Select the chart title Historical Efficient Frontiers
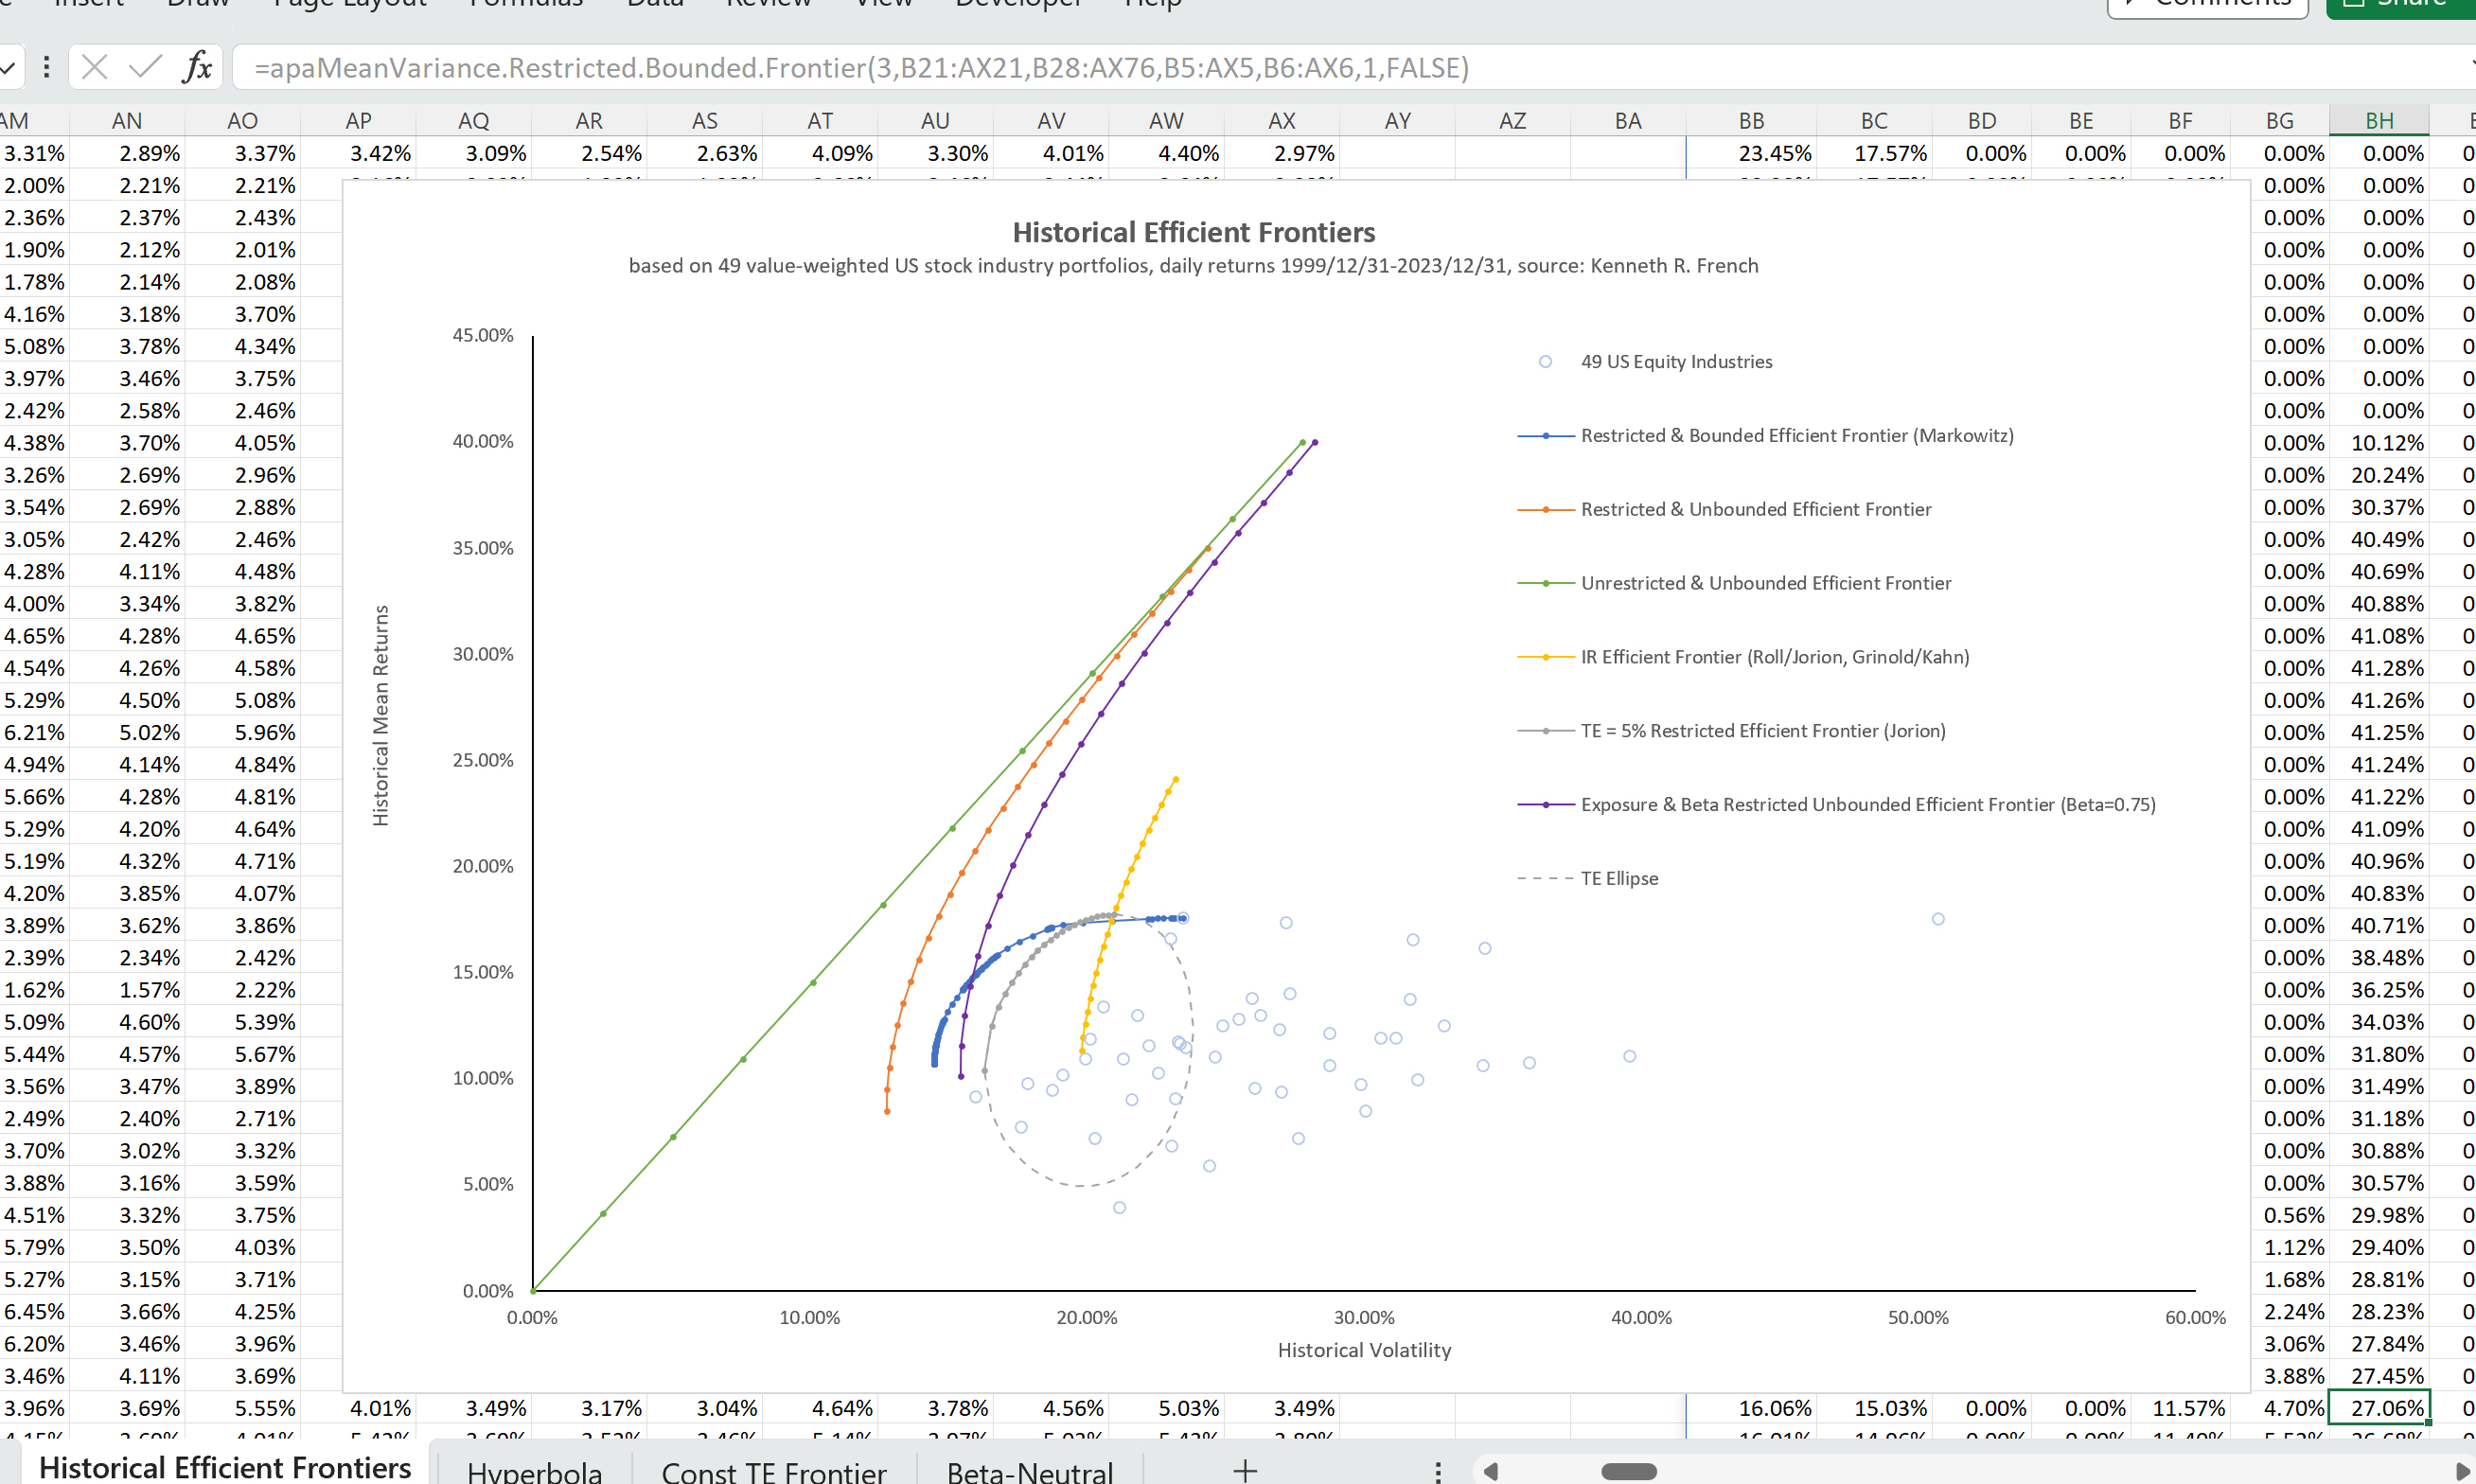The height and width of the screenshot is (1484, 2476). pyautogui.click(x=1193, y=232)
